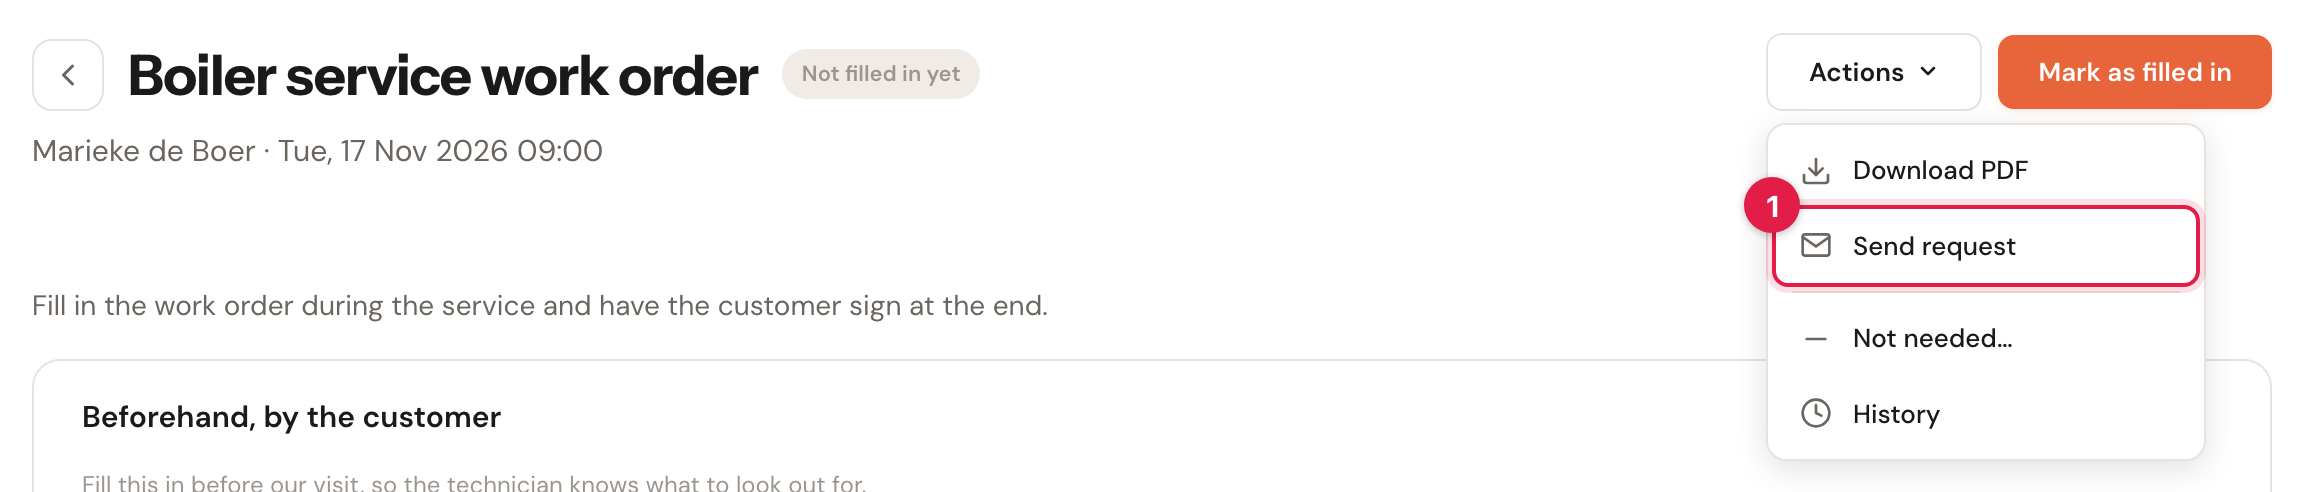Click the fill this in before visit hint
The width and height of the screenshot is (2304, 492).
[x=474, y=483]
